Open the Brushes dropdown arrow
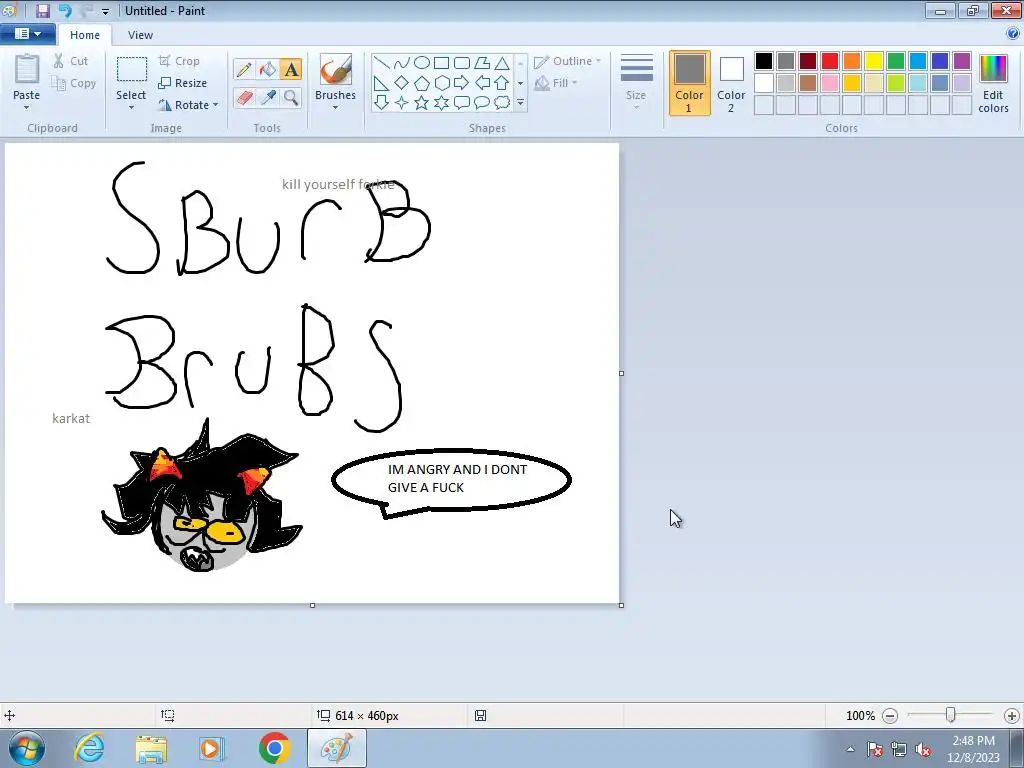1024x768 pixels. click(335, 108)
